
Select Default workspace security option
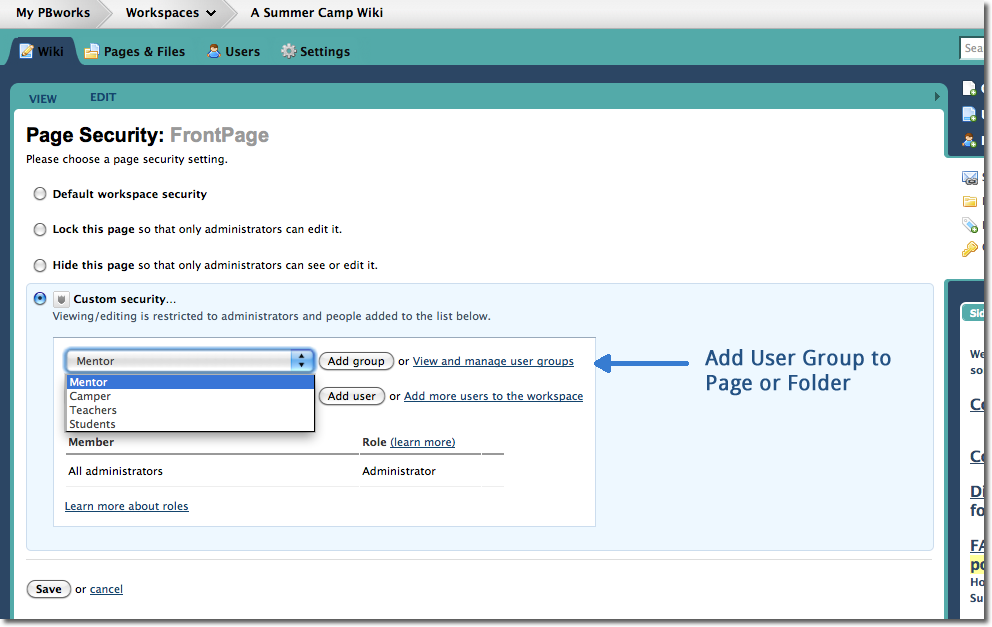click(40, 194)
